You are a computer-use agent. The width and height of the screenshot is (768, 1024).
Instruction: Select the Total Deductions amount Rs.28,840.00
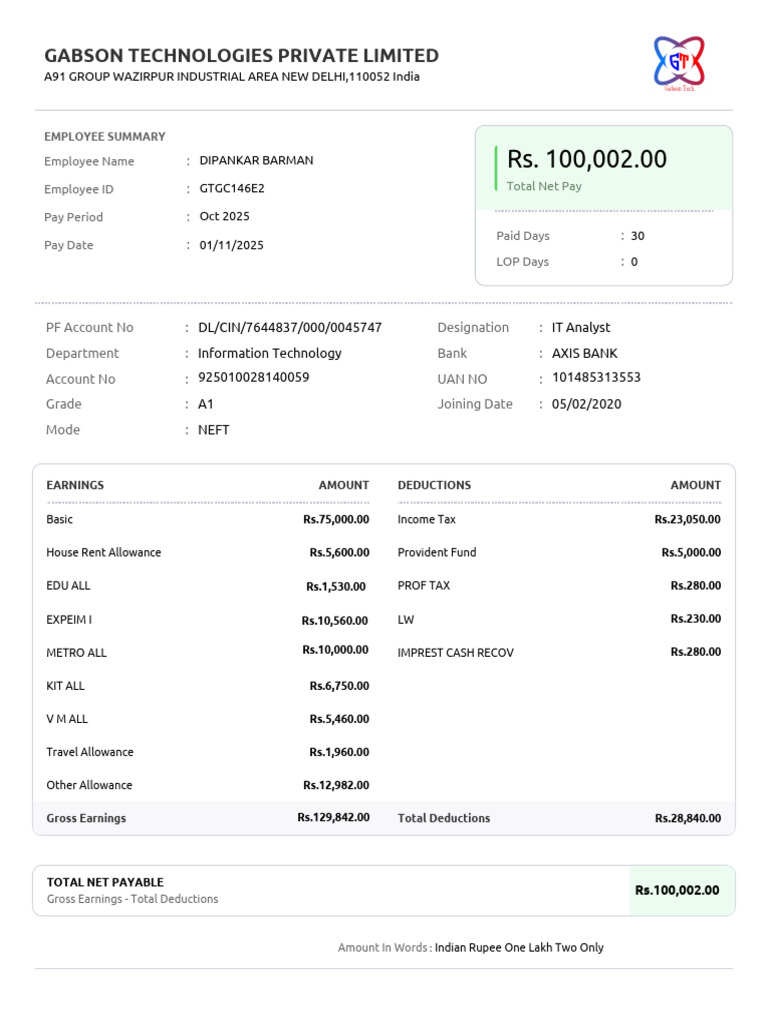click(x=688, y=818)
